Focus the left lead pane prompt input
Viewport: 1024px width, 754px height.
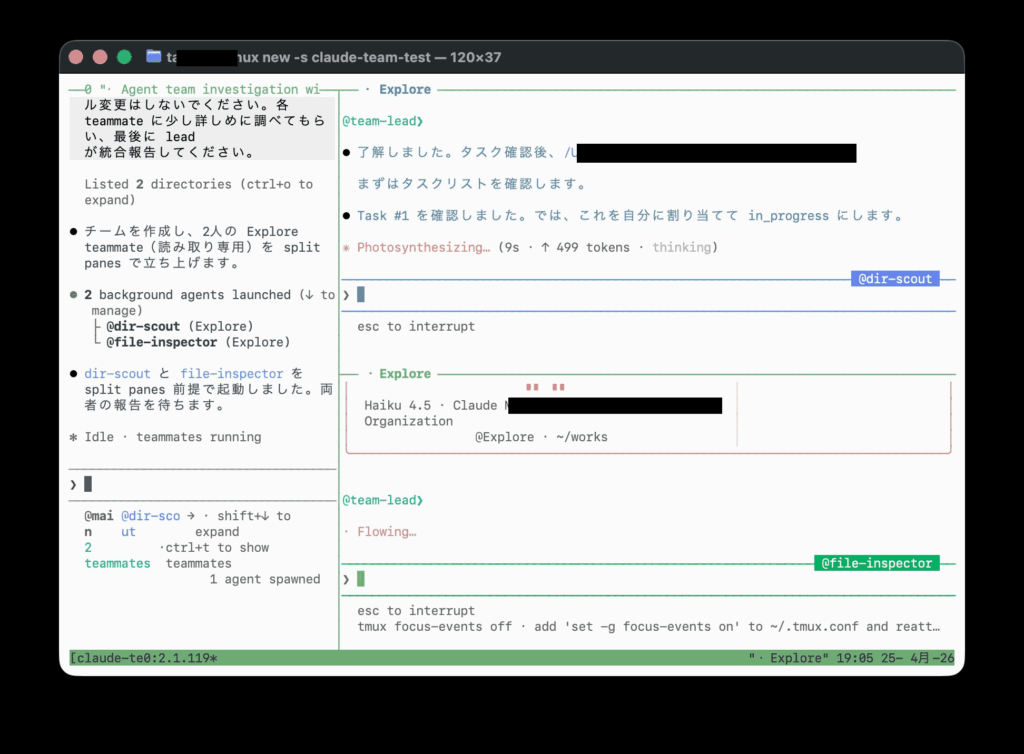[x=200, y=484]
